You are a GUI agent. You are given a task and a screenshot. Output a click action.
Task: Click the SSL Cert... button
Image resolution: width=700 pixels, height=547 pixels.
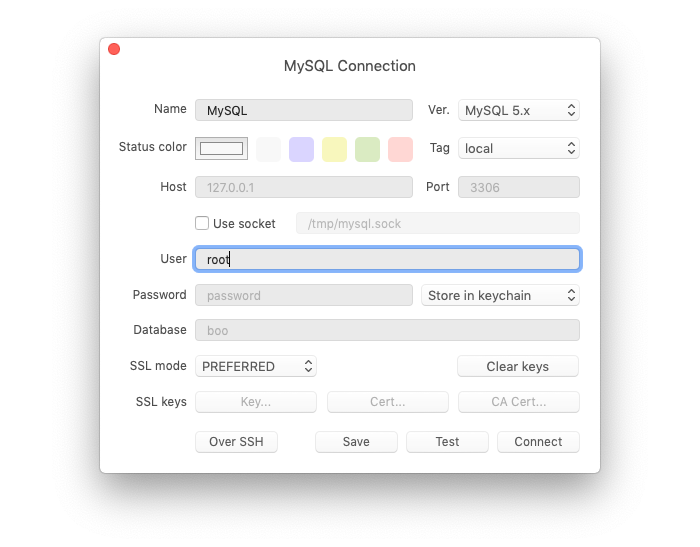pos(388,402)
